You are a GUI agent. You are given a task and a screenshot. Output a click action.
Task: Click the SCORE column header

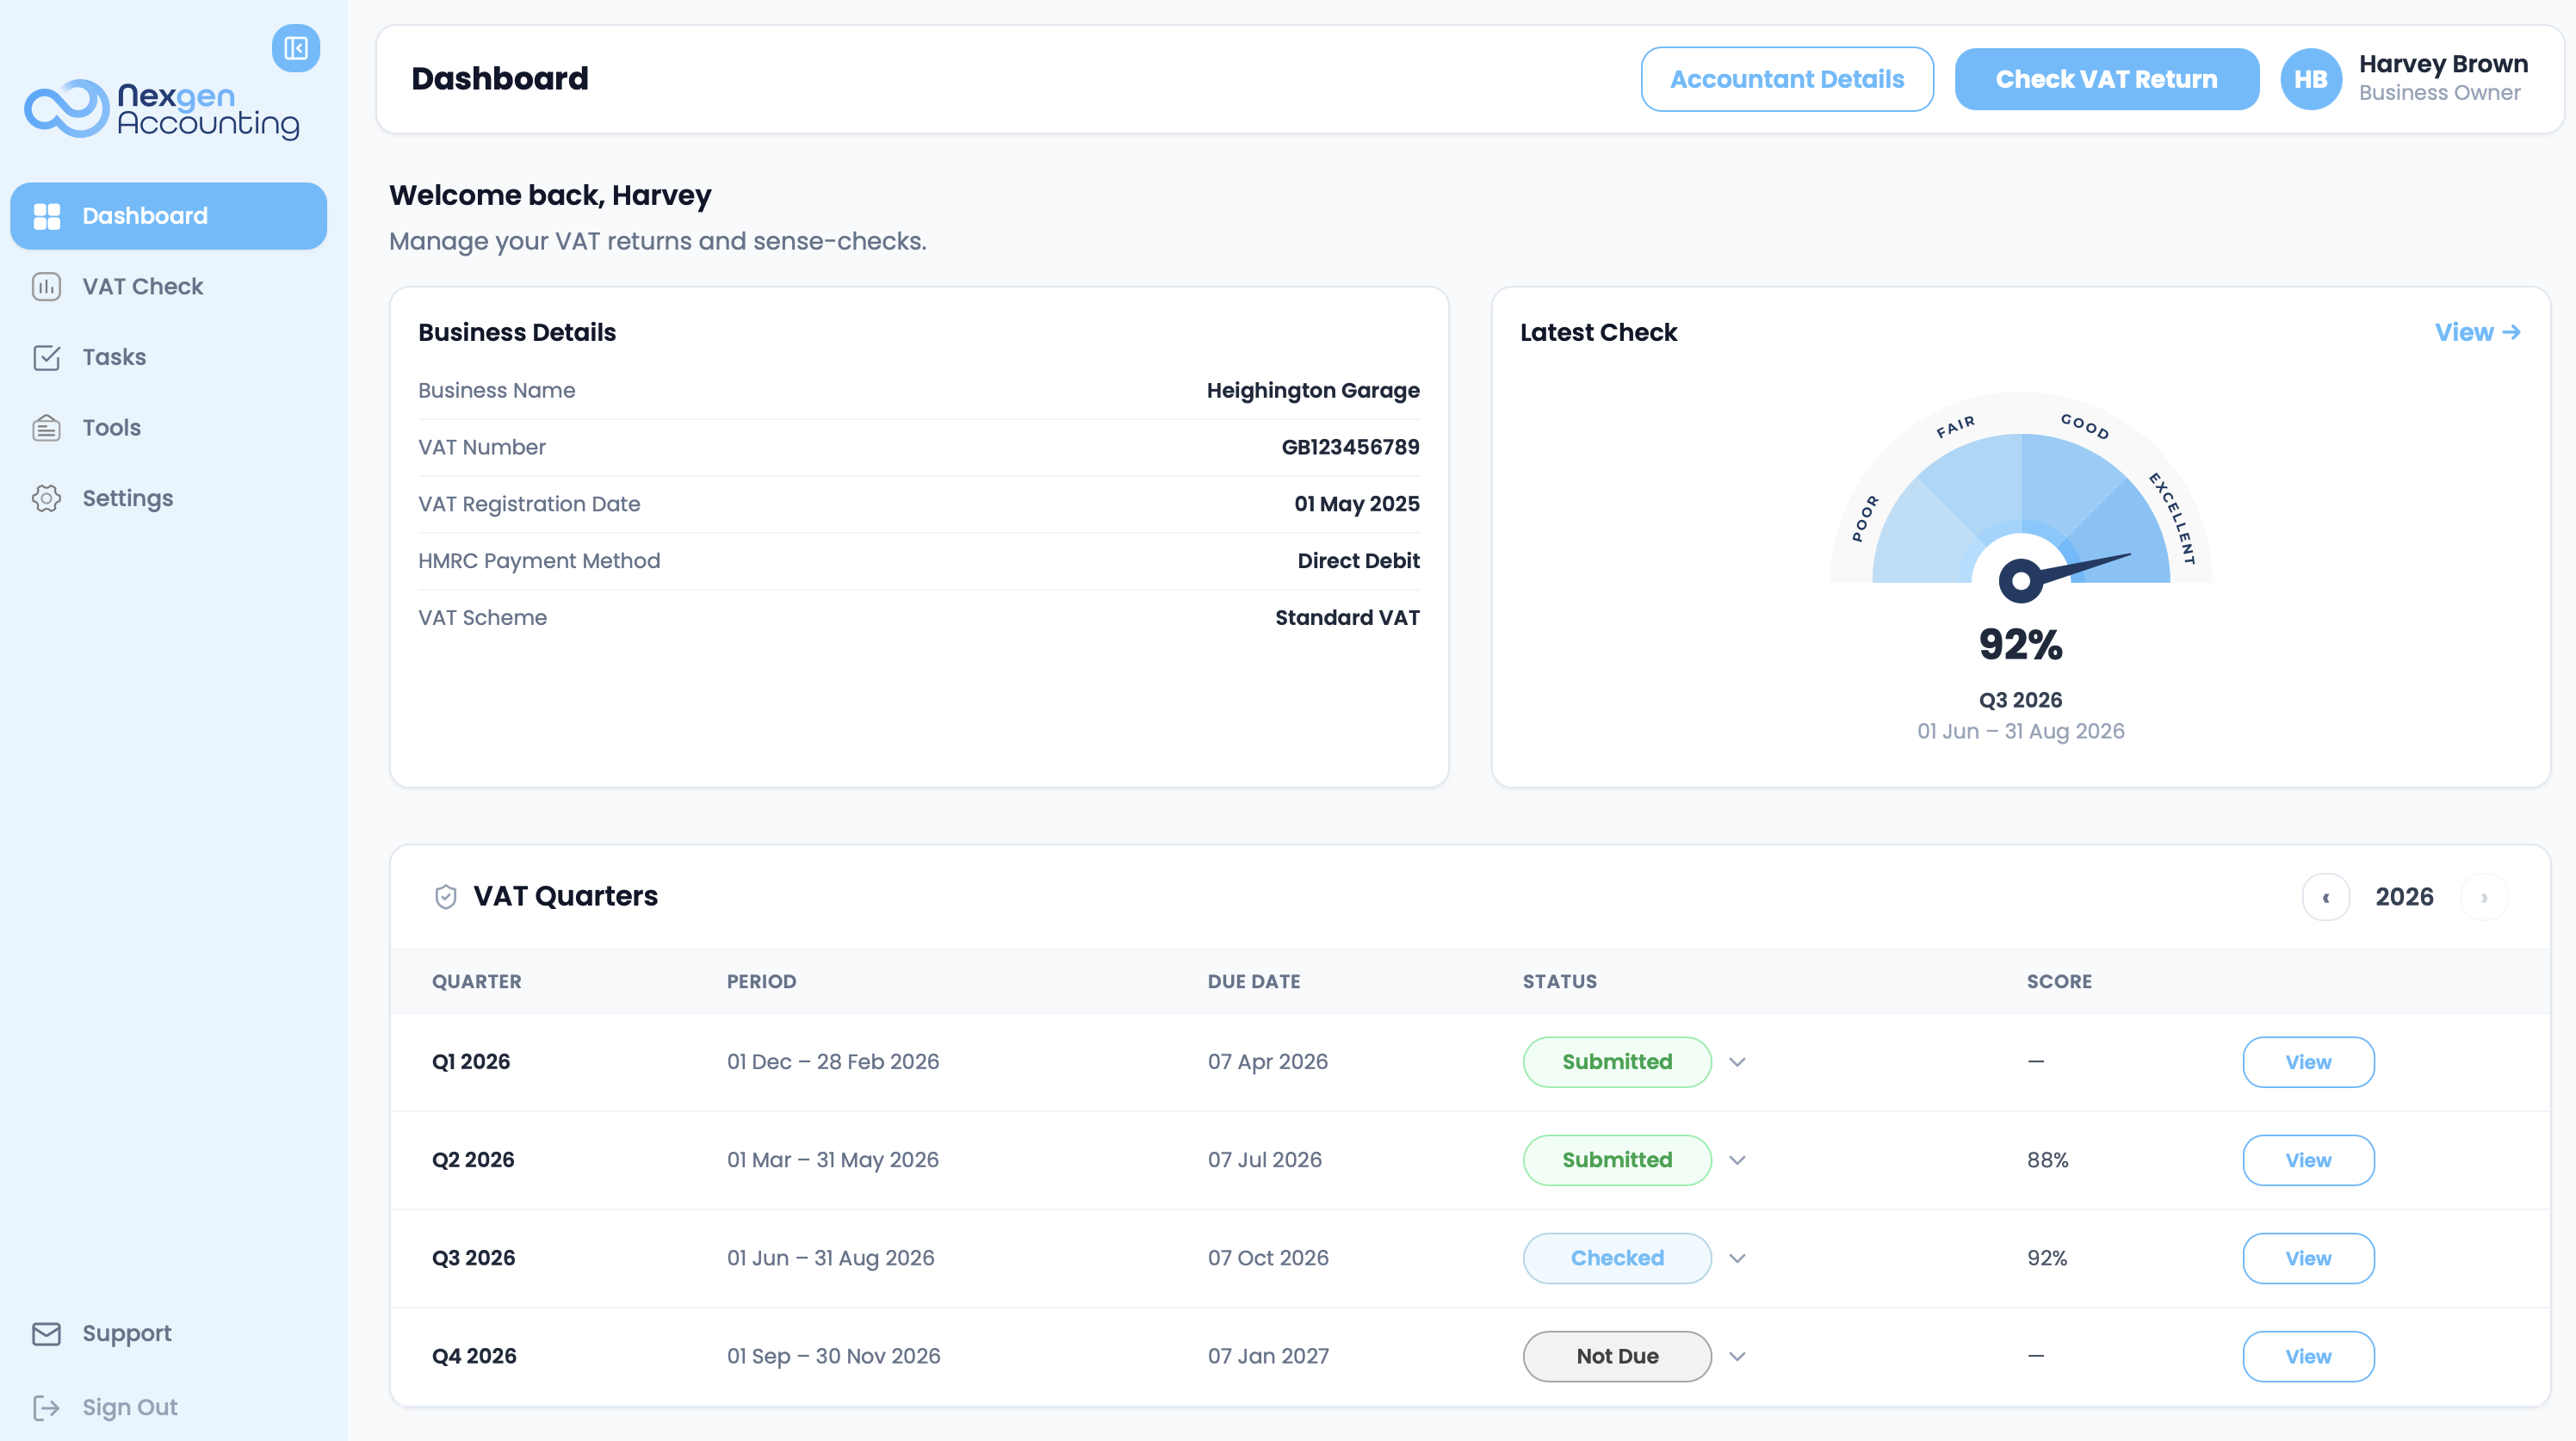click(x=2059, y=982)
